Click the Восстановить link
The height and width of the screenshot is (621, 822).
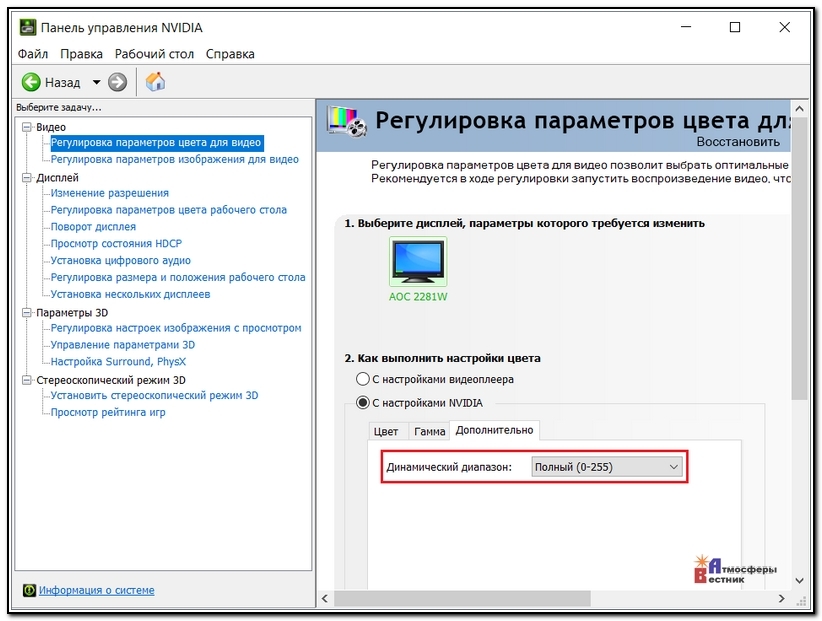click(x=738, y=142)
